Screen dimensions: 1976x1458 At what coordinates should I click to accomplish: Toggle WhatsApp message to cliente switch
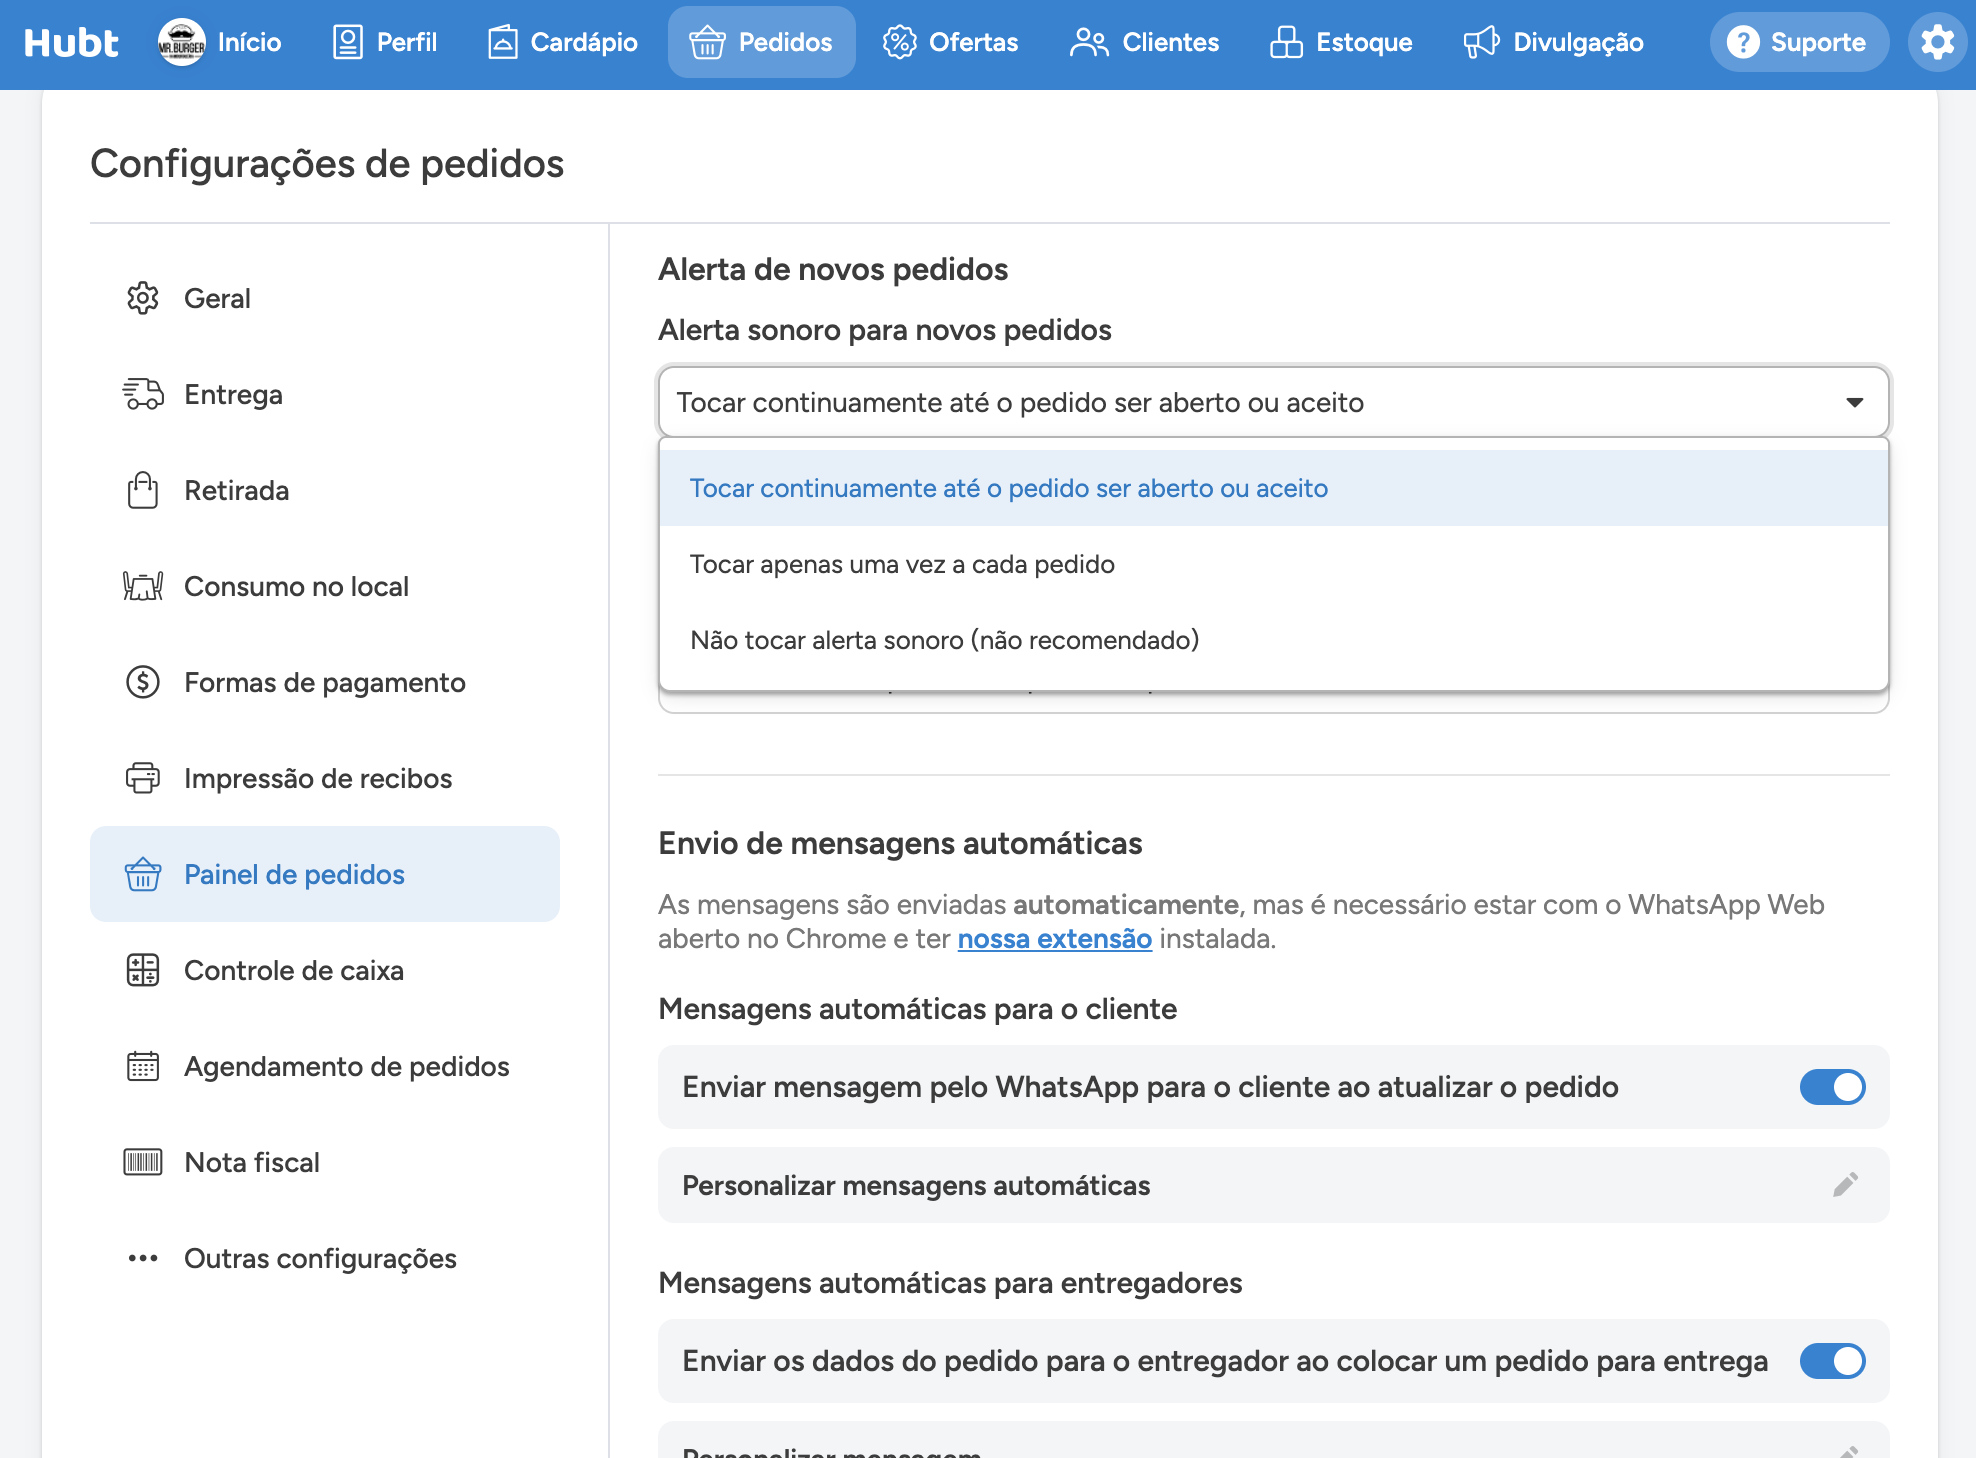1832,1087
